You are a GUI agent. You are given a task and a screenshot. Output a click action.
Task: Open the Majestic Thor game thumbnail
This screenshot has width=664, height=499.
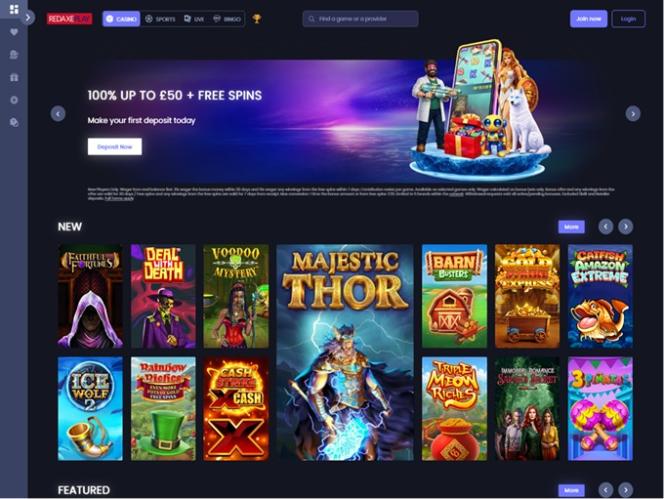coord(345,352)
